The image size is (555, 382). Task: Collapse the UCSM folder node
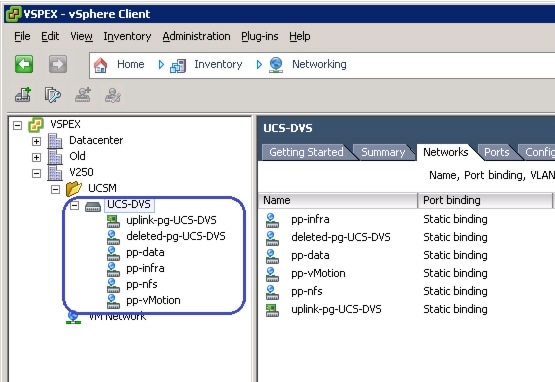pyautogui.click(x=55, y=189)
